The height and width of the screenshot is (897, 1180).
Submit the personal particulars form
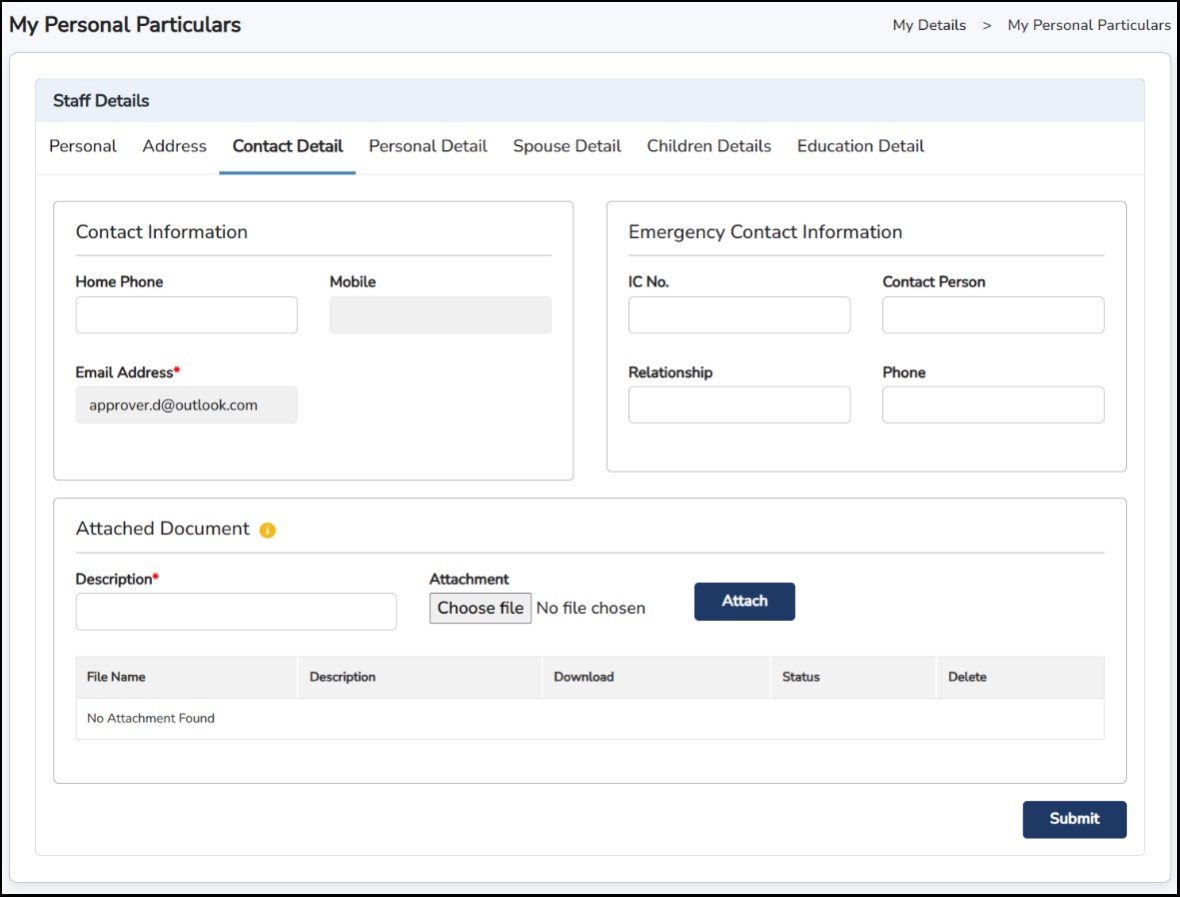click(x=1074, y=819)
